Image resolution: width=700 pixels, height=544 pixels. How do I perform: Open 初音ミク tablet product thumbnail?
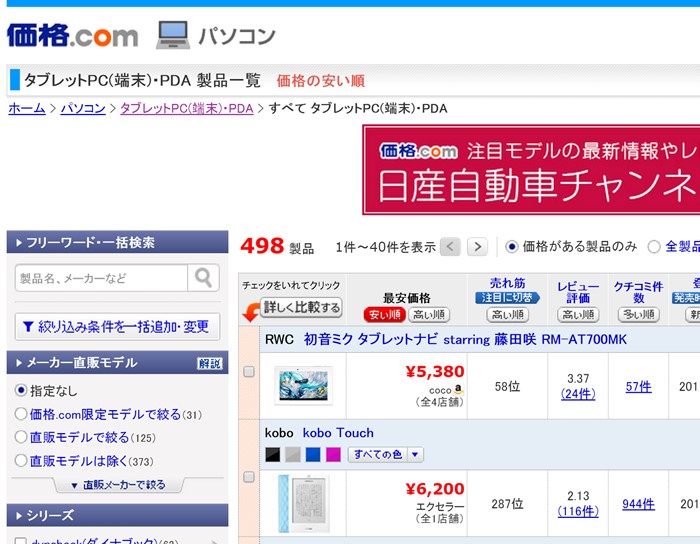(x=304, y=385)
